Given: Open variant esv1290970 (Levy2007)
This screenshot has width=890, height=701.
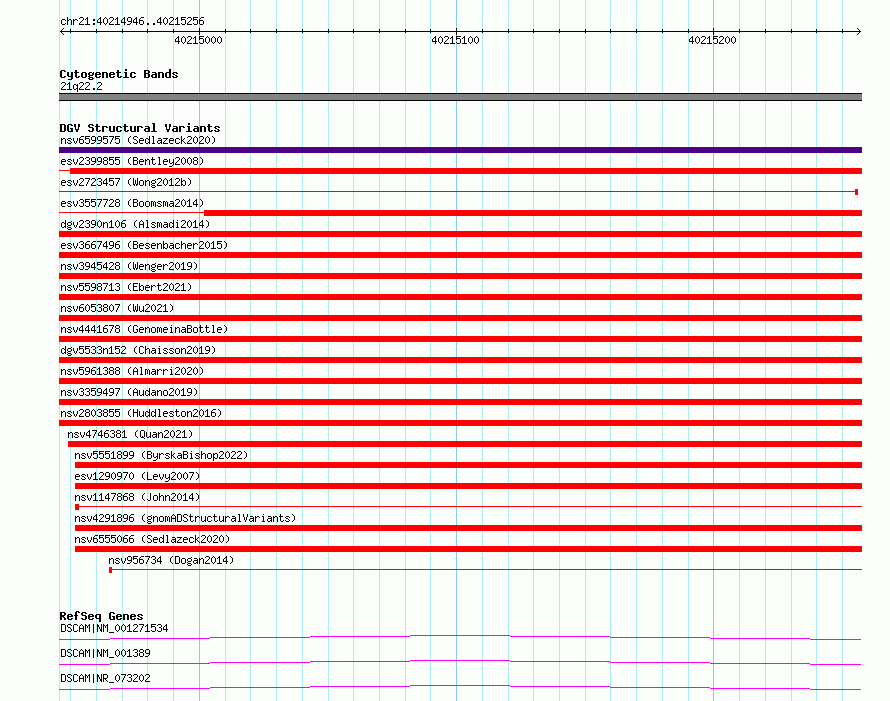Looking at the screenshot, I should [137, 476].
